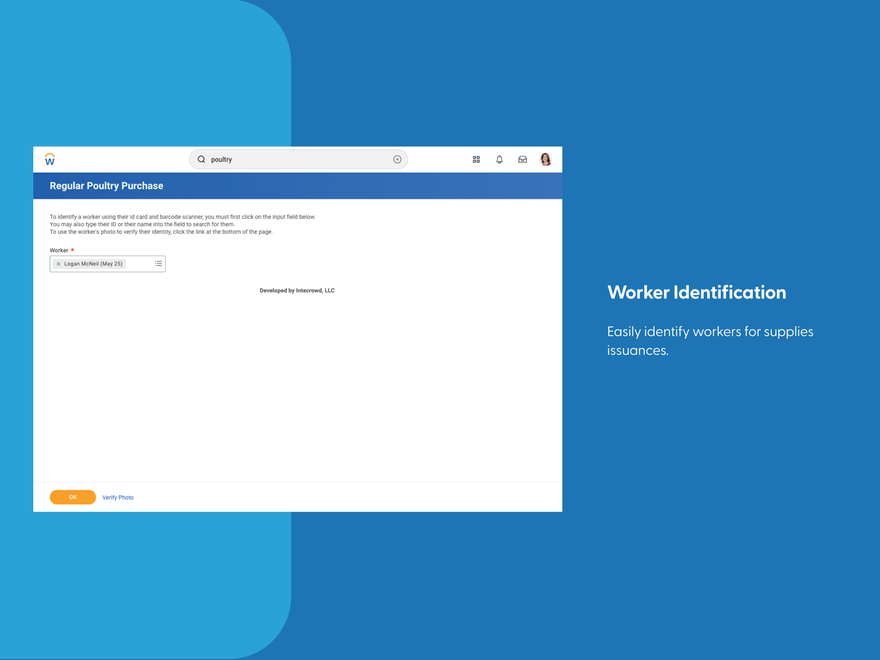
Task: Click the Developed by Intecrowd, LLC text
Action: pos(297,290)
